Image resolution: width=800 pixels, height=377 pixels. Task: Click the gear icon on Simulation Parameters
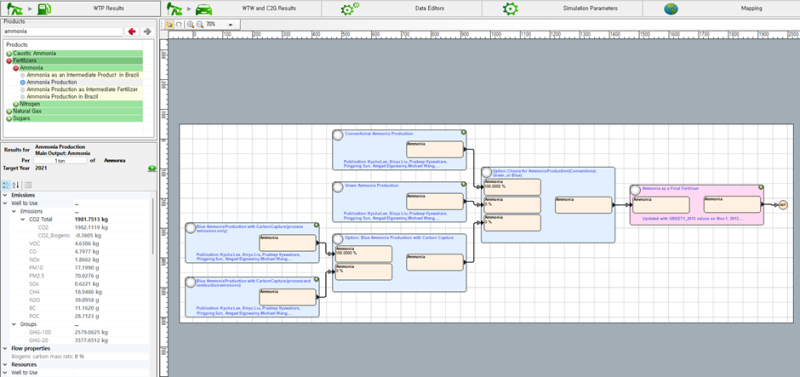(510, 9)
